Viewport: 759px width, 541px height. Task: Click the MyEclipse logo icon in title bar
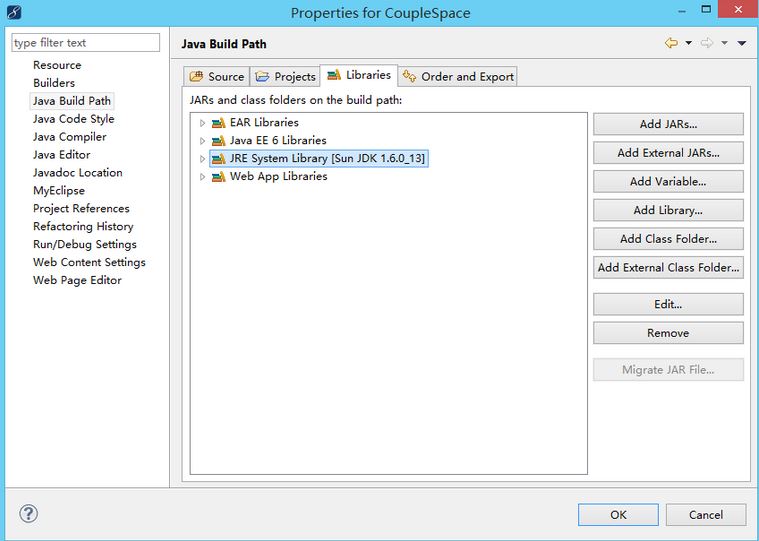click(14, 12)
